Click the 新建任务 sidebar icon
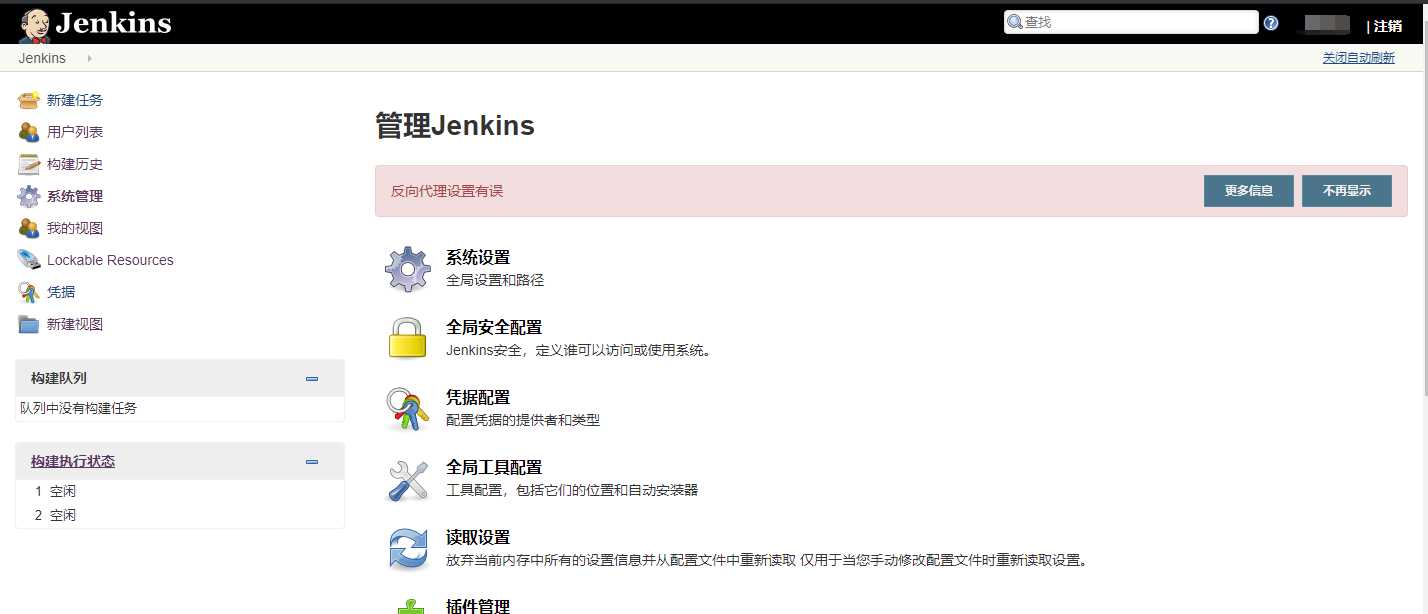This screenshot has height=614, width=1428. click(x=29, y=100)
